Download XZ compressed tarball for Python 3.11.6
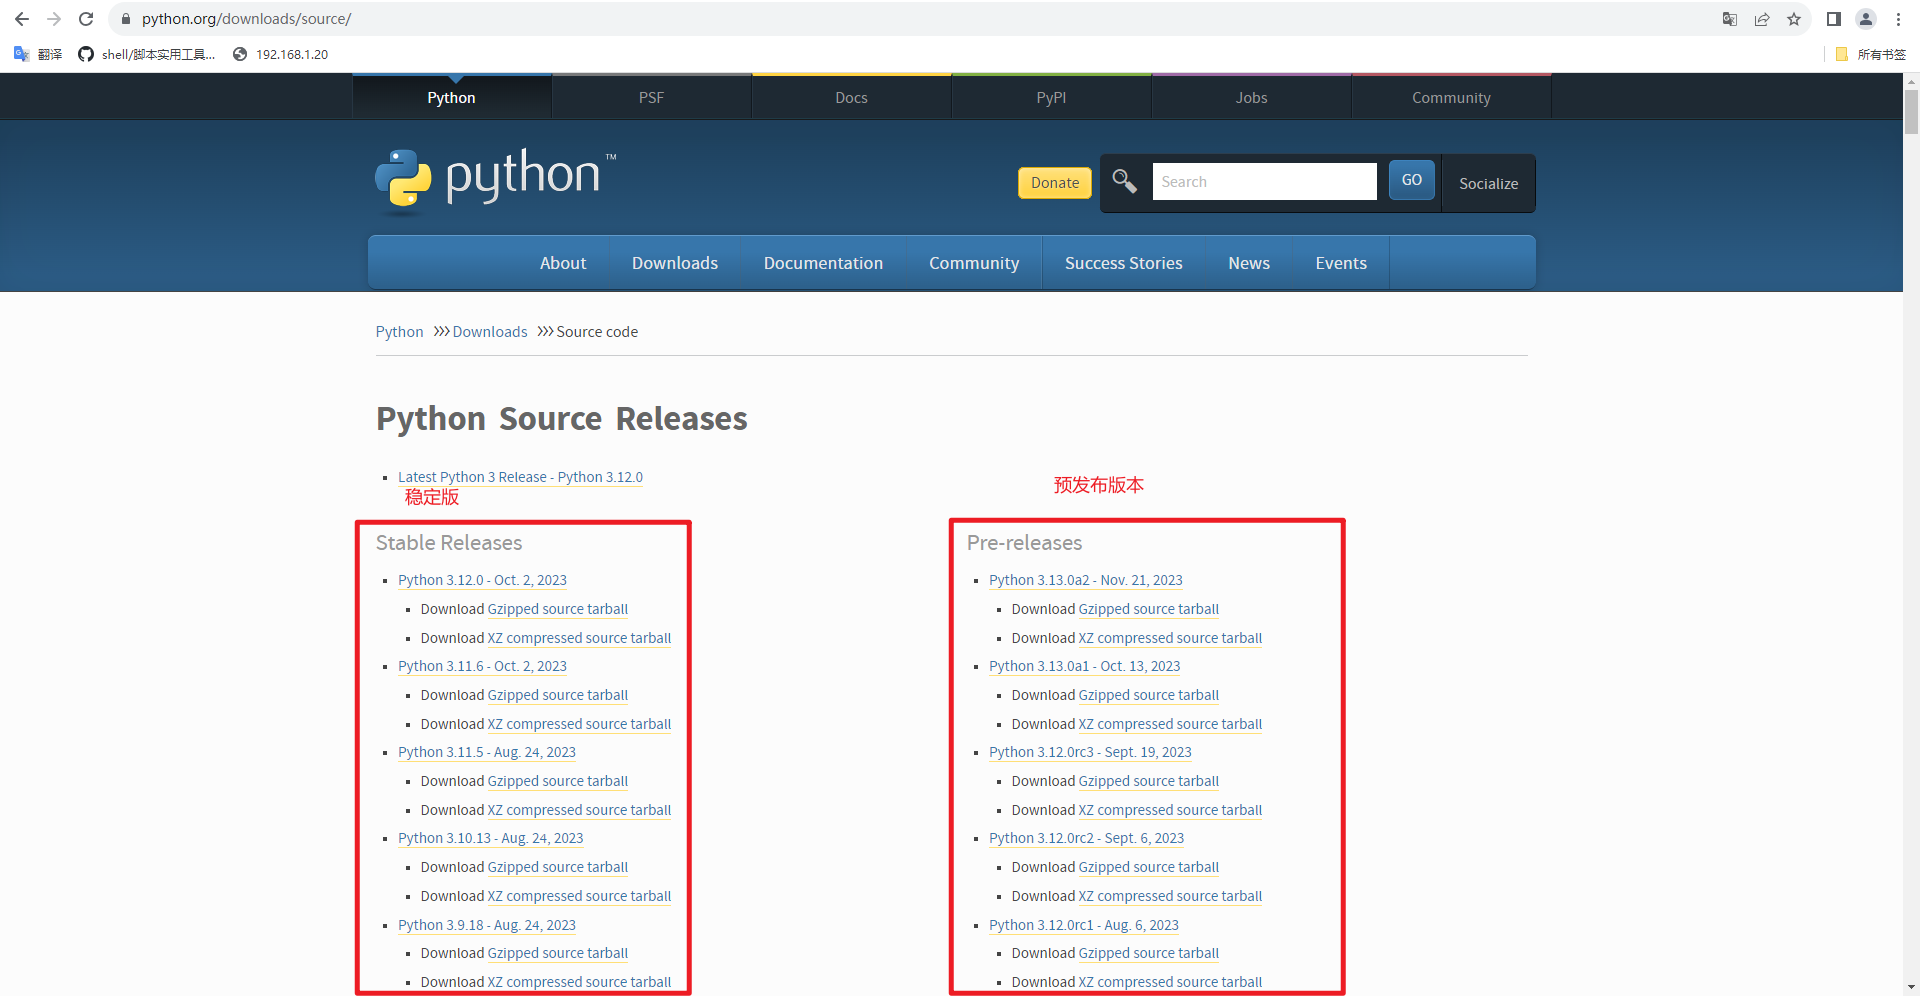 (x=579, y=724)
